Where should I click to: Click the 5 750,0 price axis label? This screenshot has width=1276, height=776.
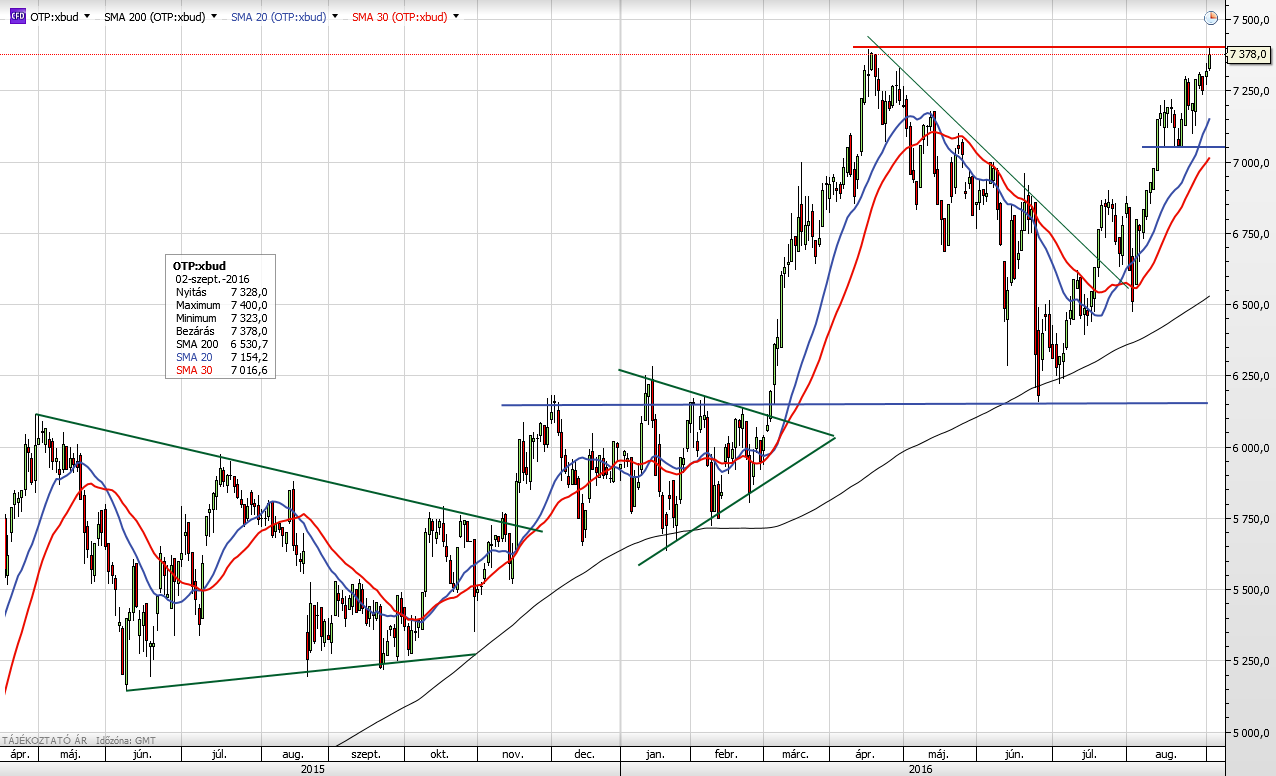pos(1251,518)
